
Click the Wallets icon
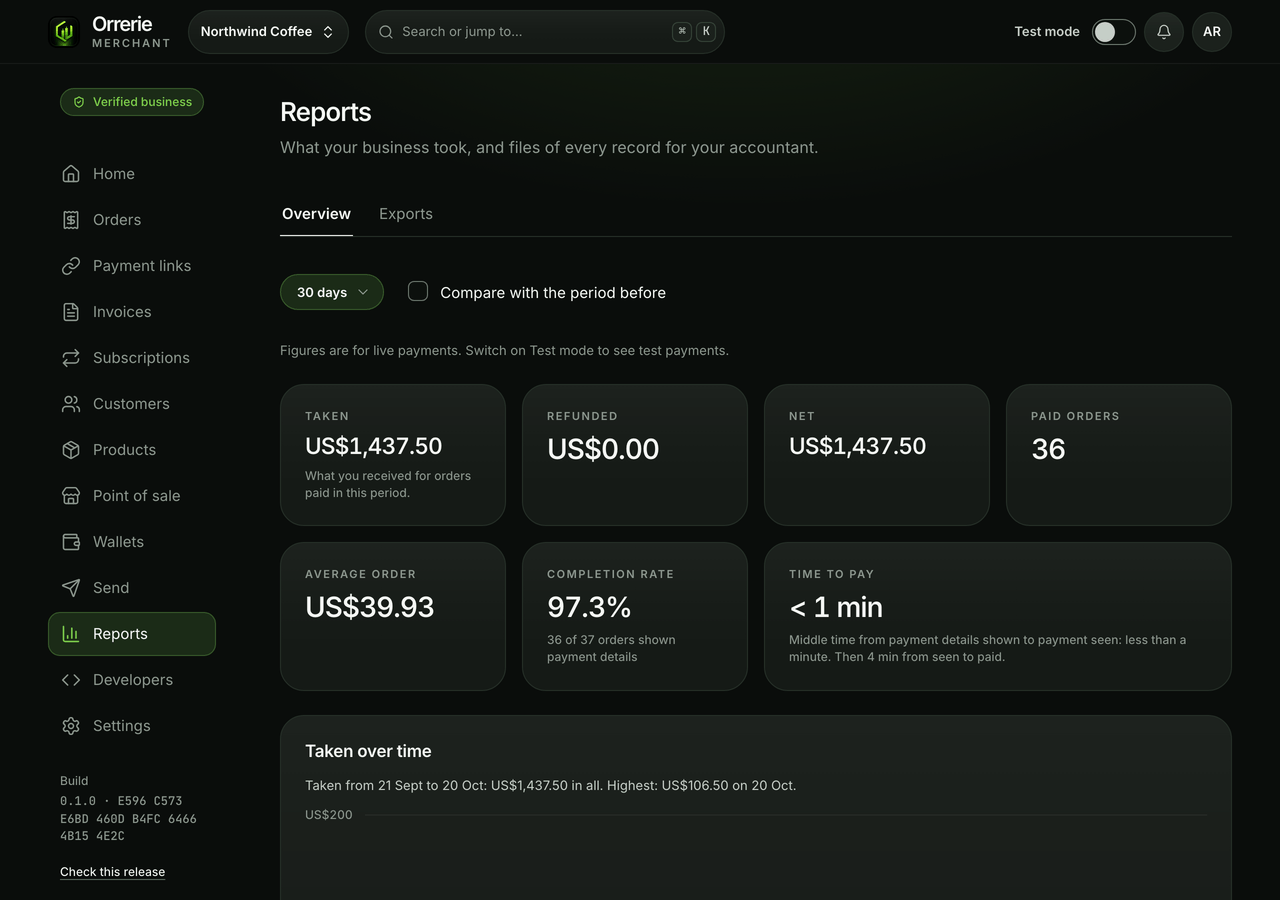[71, 542]
